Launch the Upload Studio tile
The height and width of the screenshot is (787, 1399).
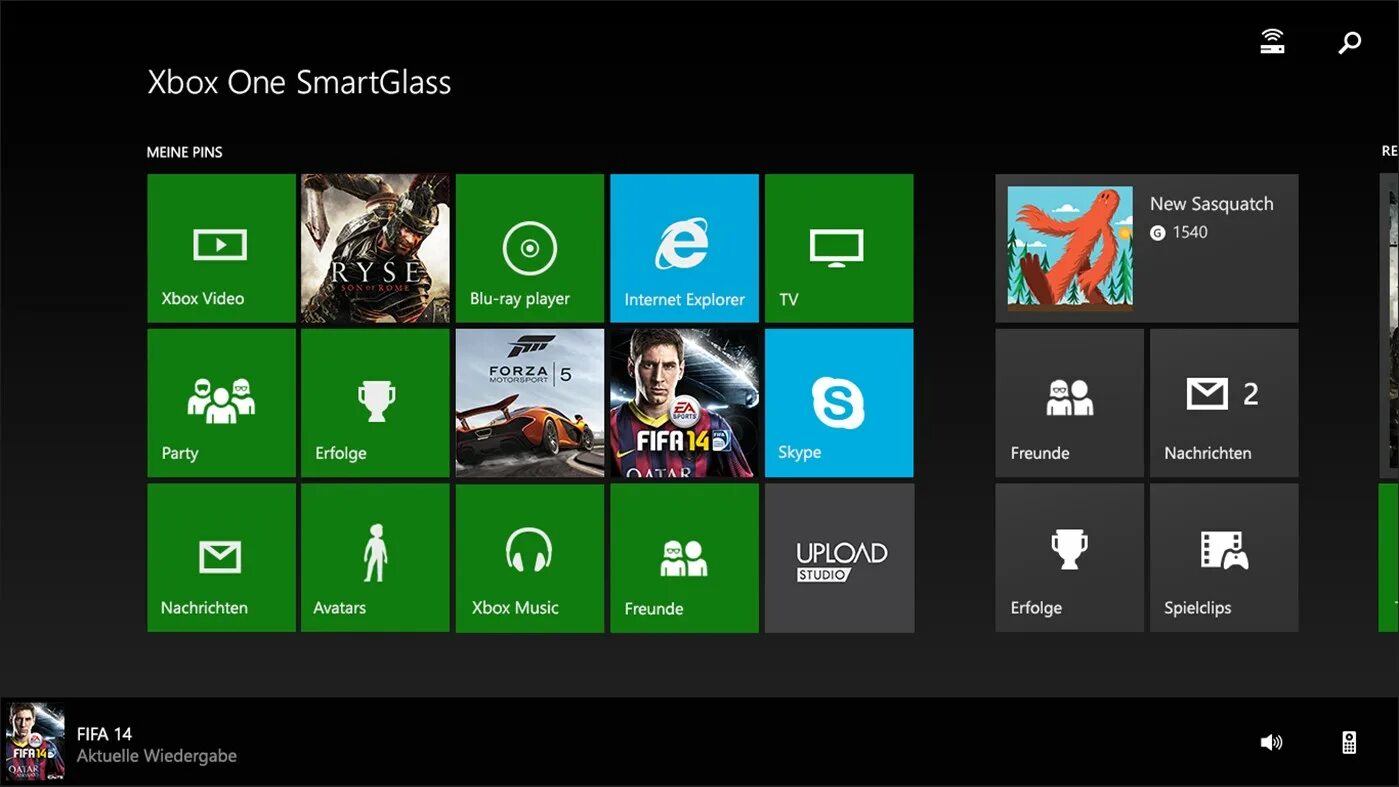839,558
